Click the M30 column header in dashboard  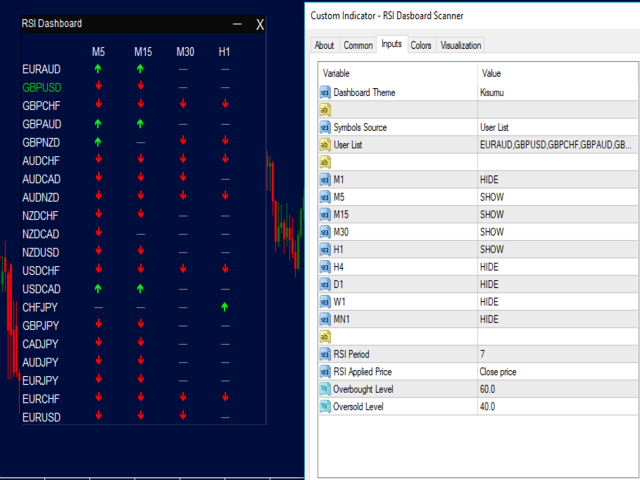click(x=185, y=52)
